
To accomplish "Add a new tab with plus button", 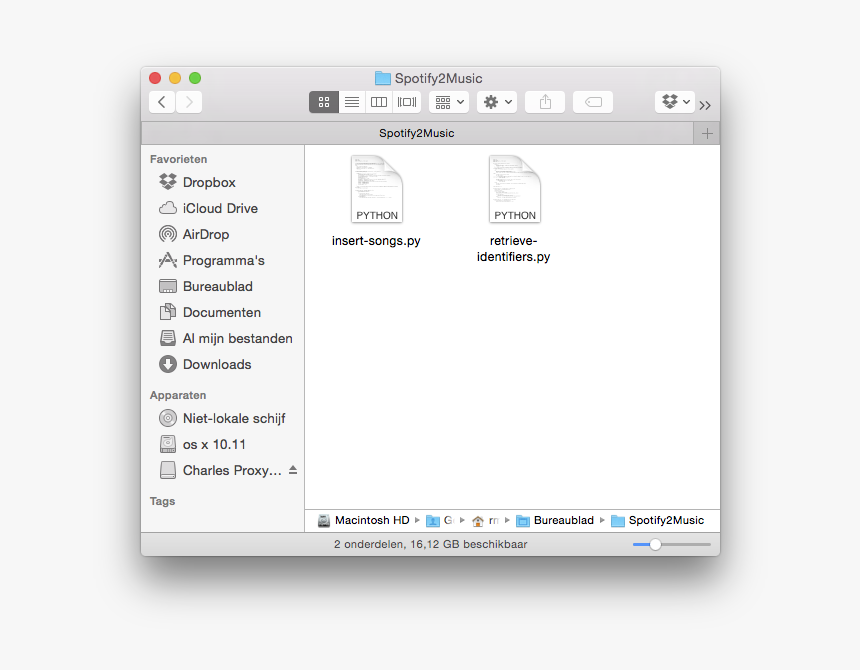I will tap(707, 133).
